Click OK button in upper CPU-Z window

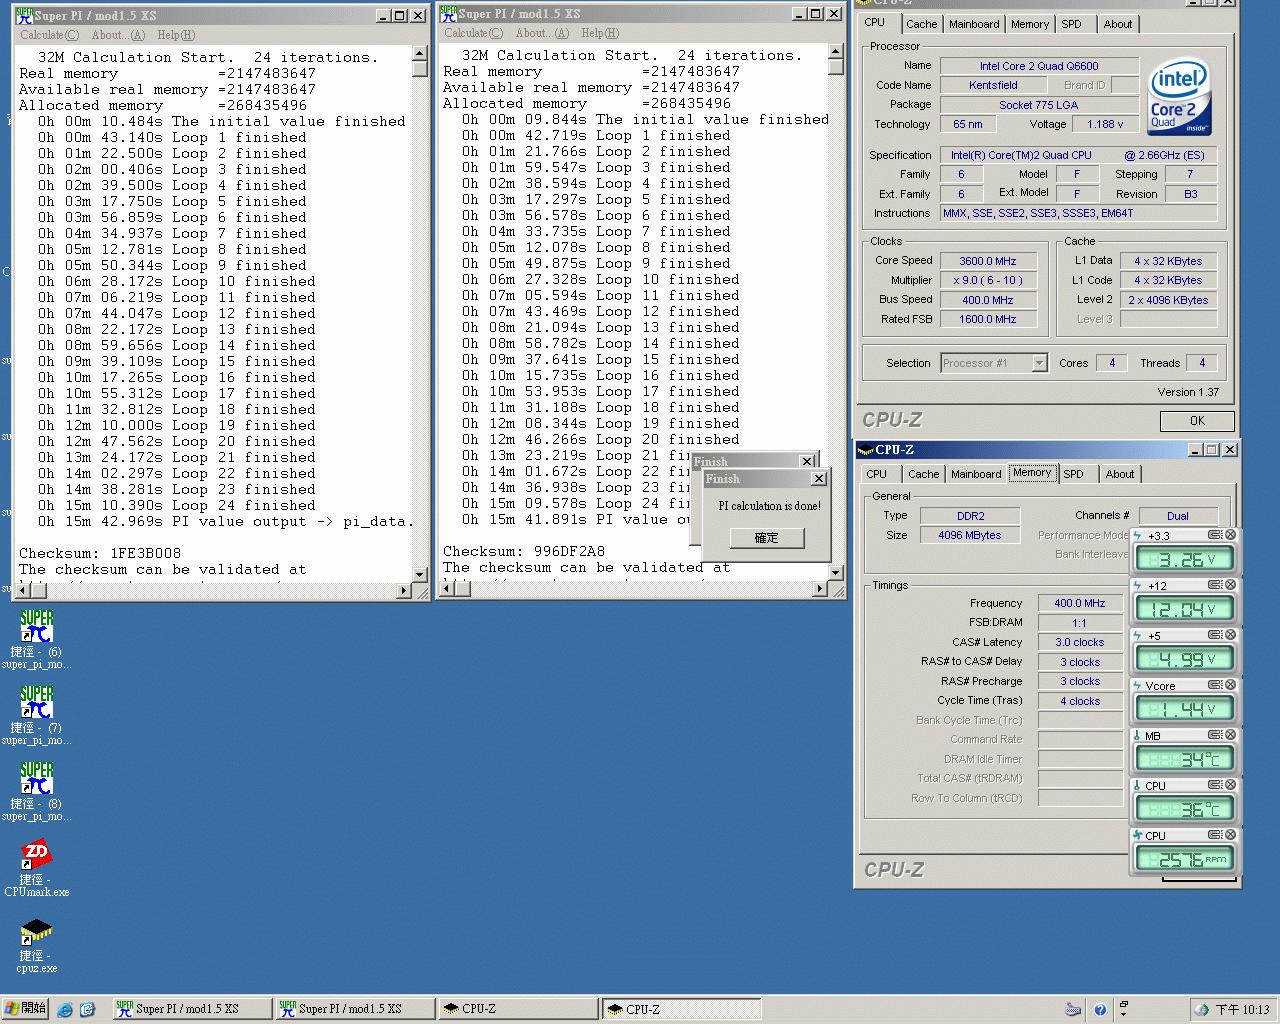[1197, 421]
